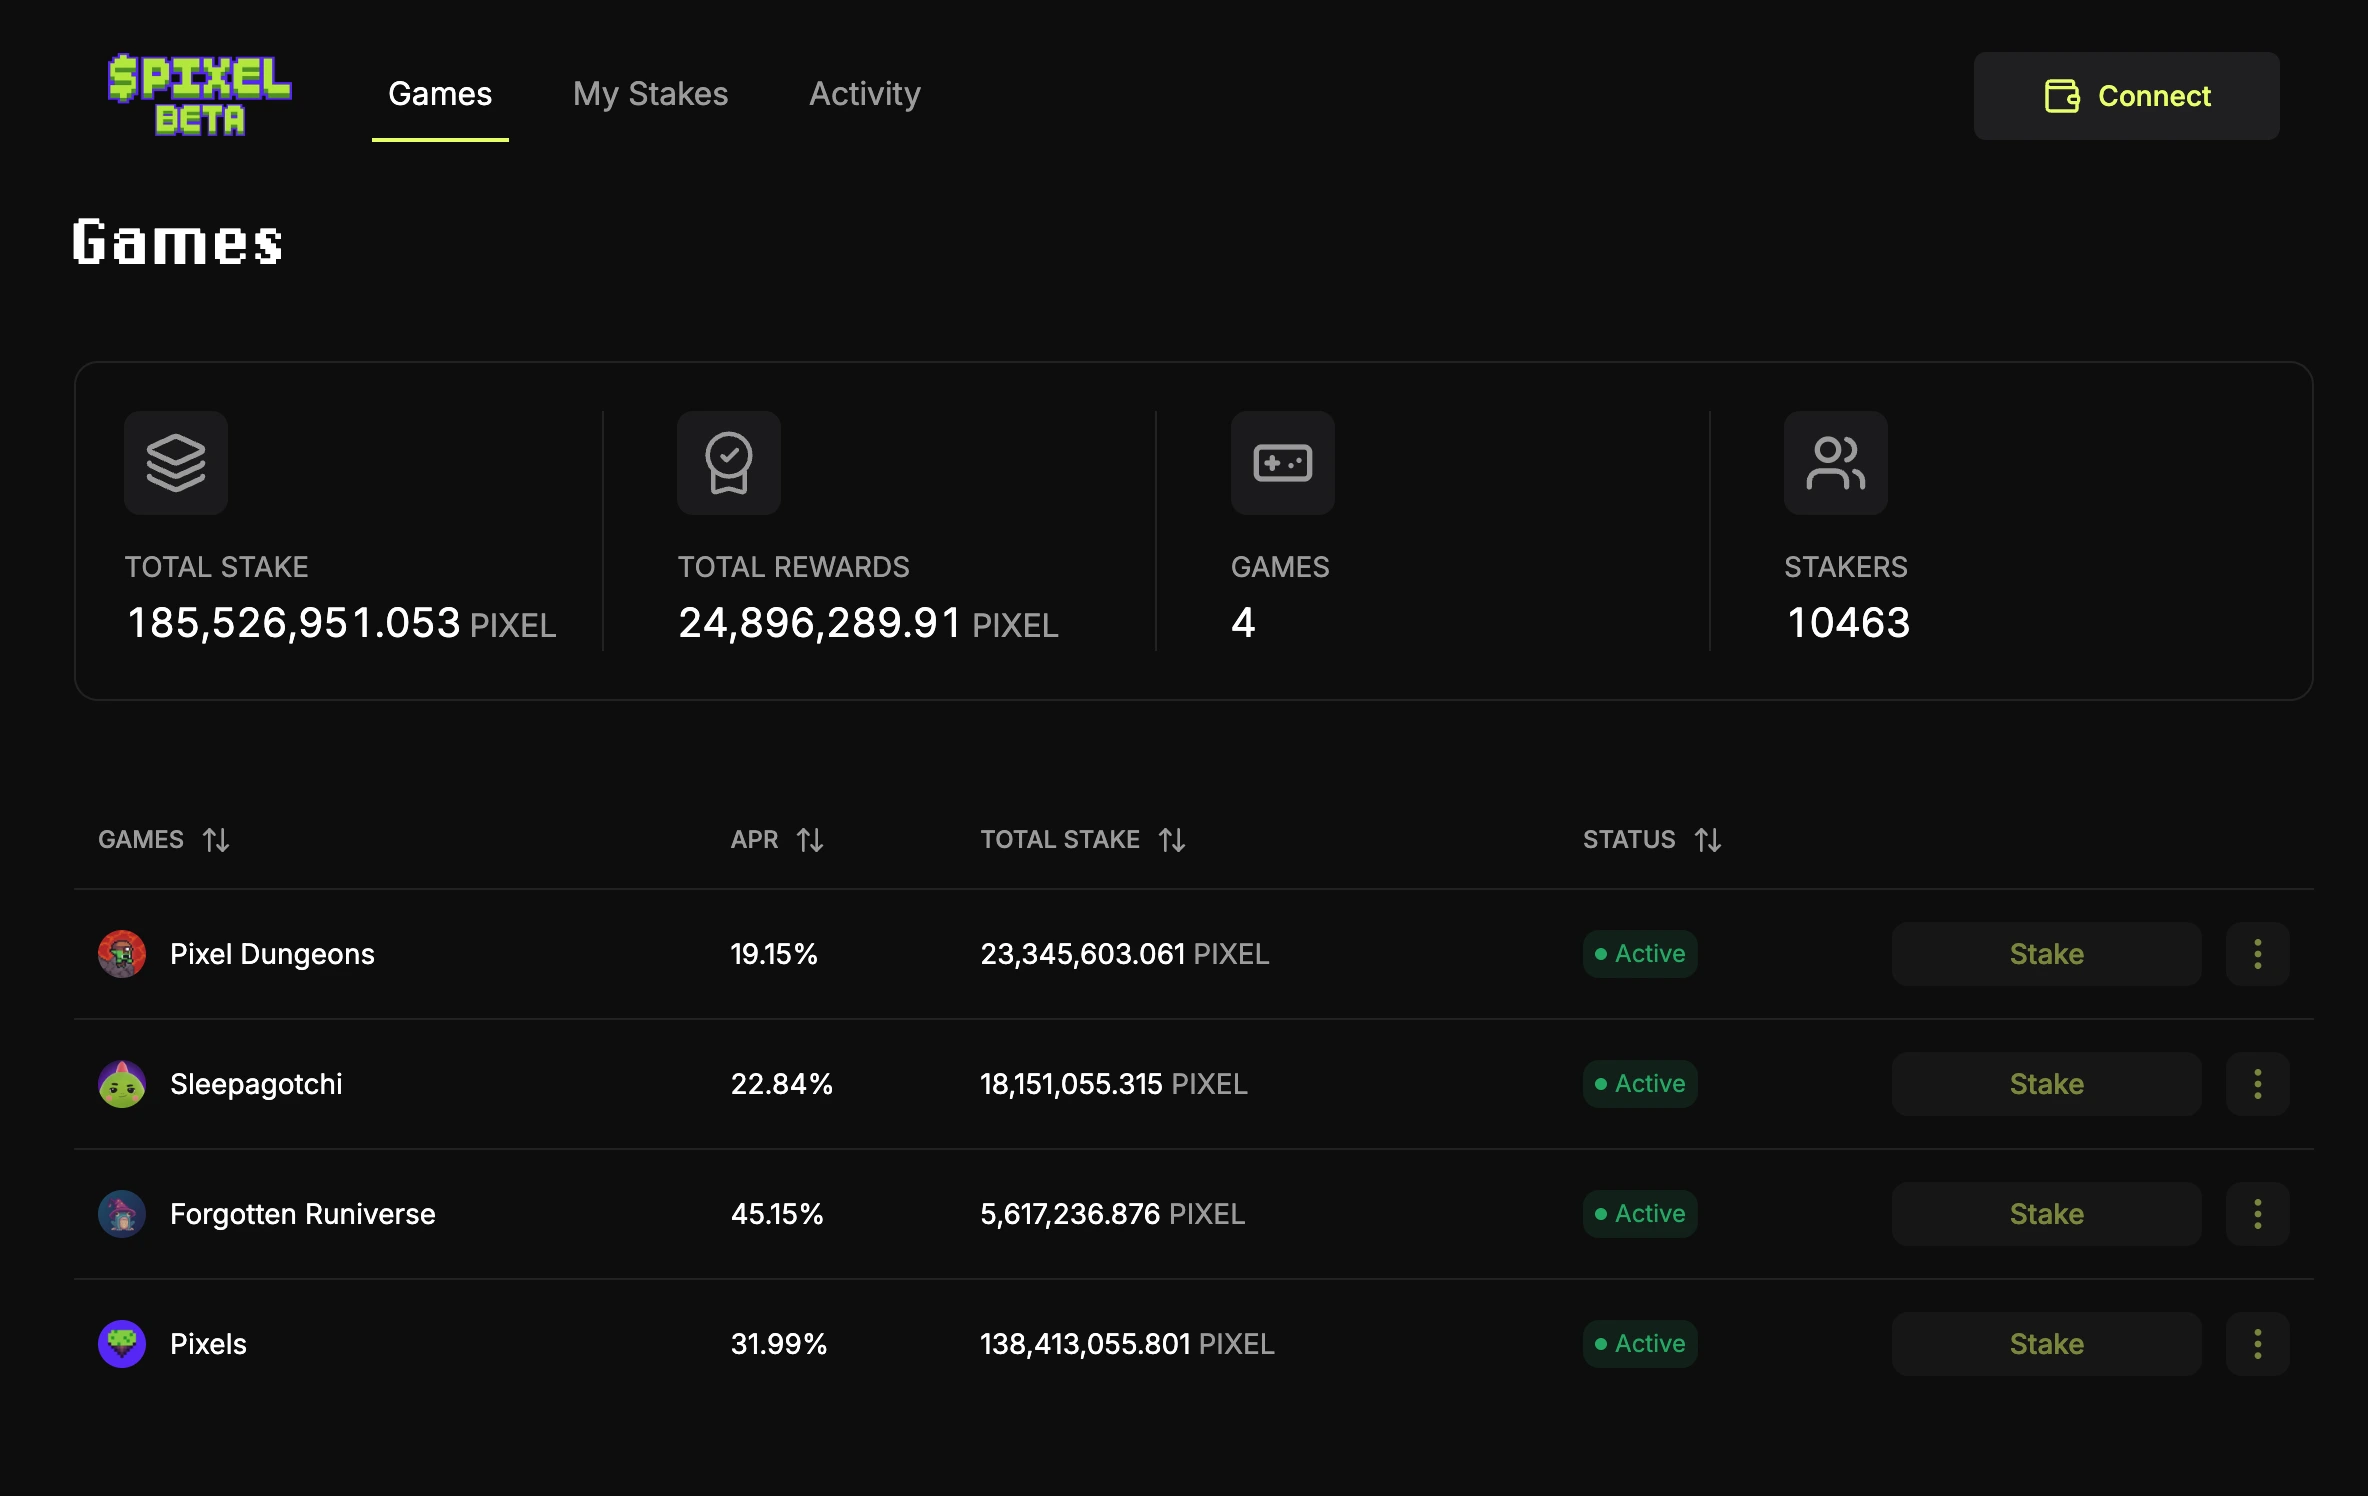Click the Total Stake layers icon
The height and width of the screenshot is (1496, 2368).
[176, 463]
